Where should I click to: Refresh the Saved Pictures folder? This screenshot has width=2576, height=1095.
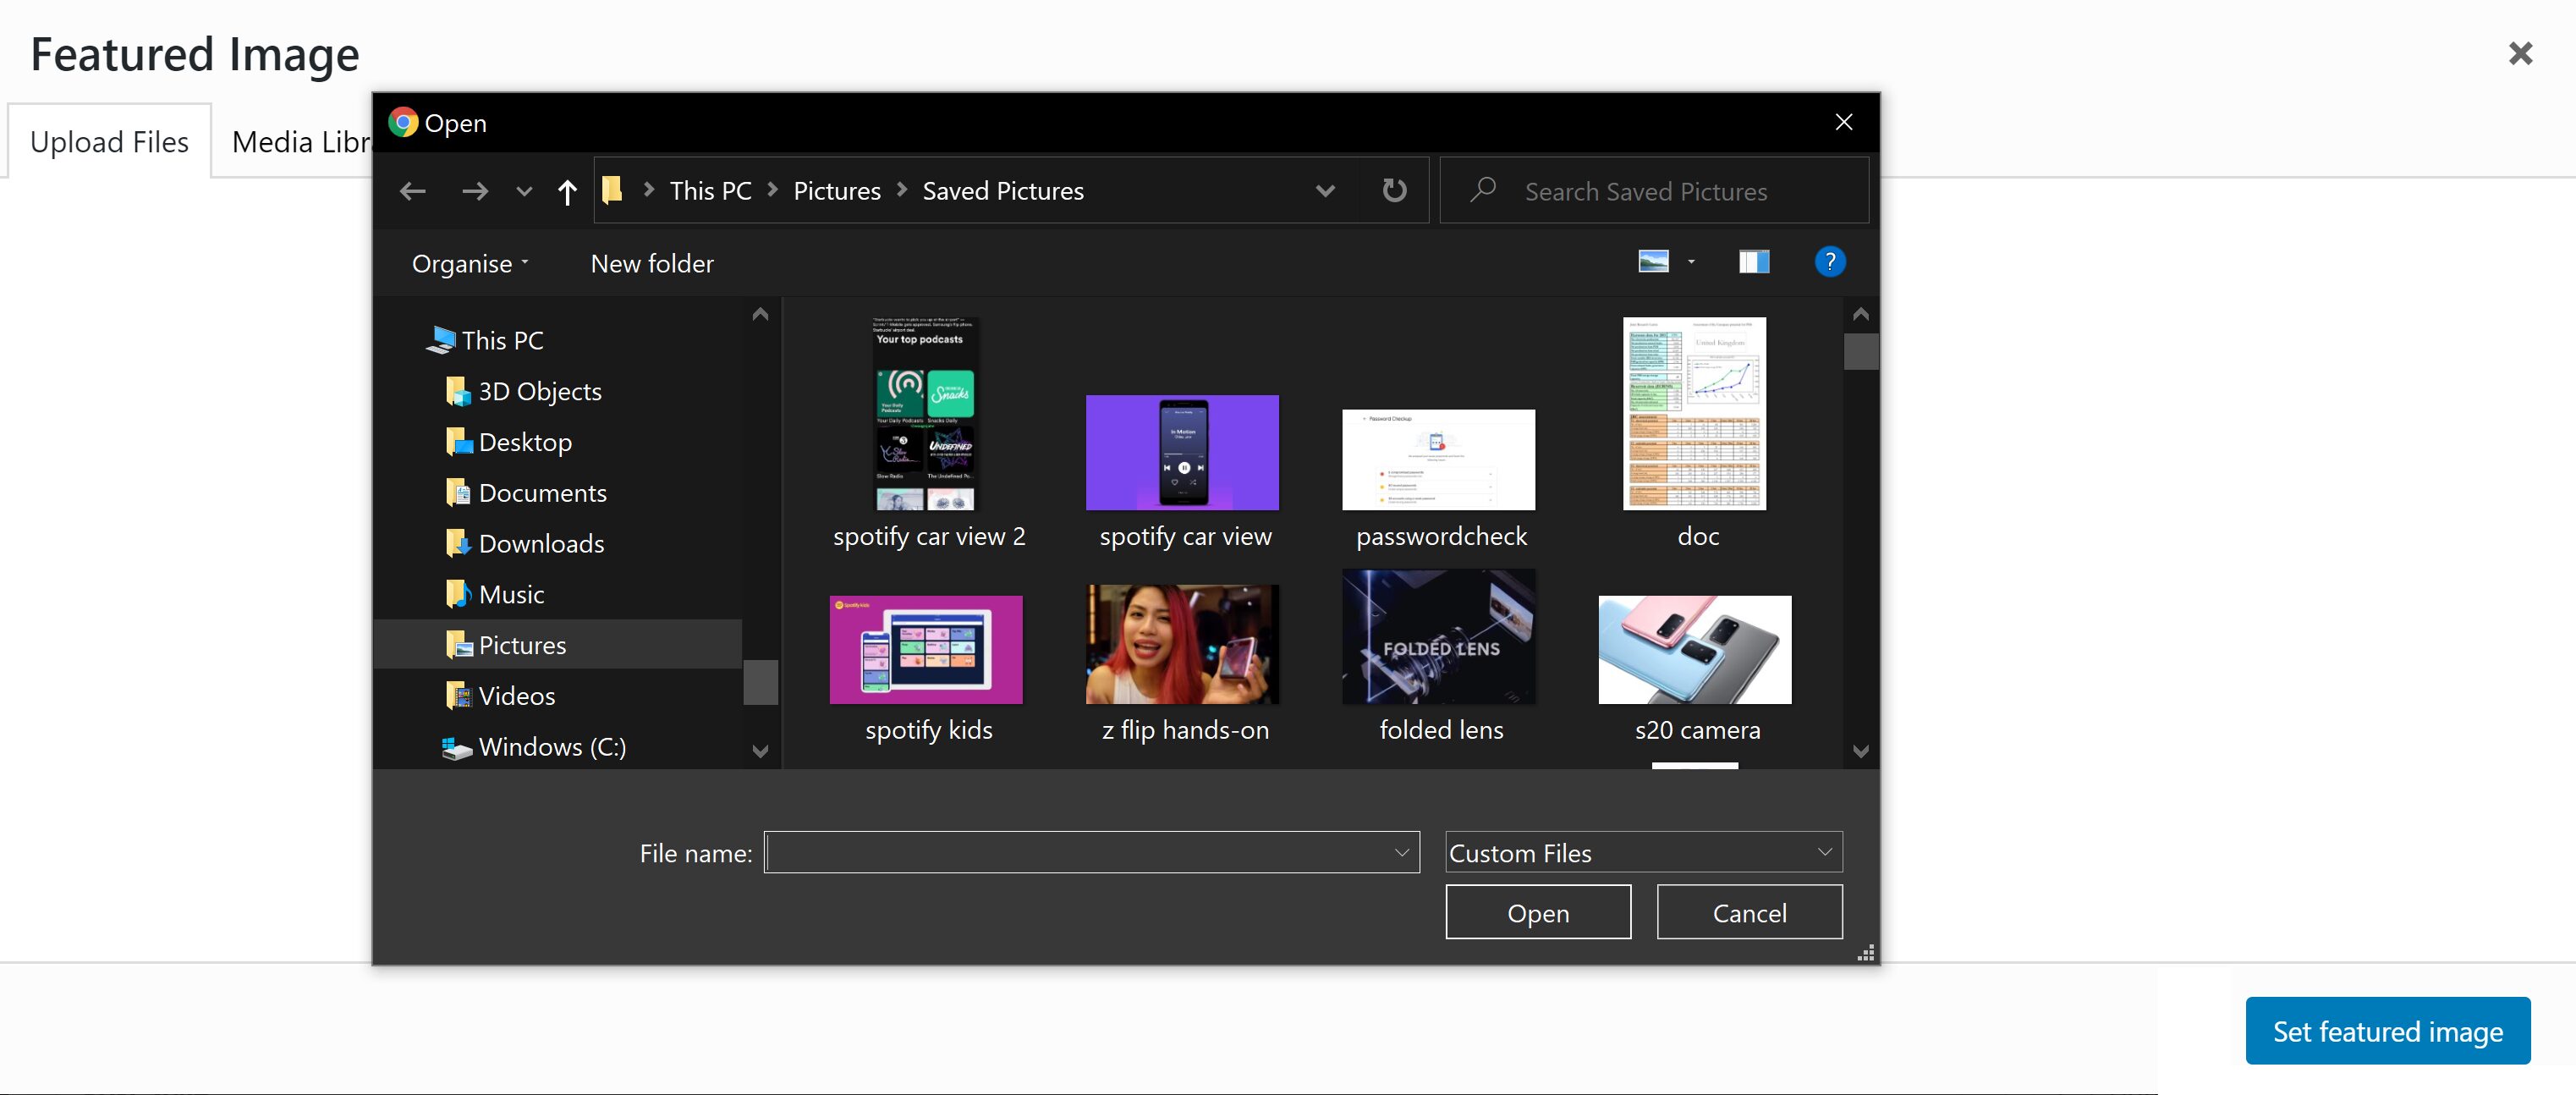pos(1394,190)
